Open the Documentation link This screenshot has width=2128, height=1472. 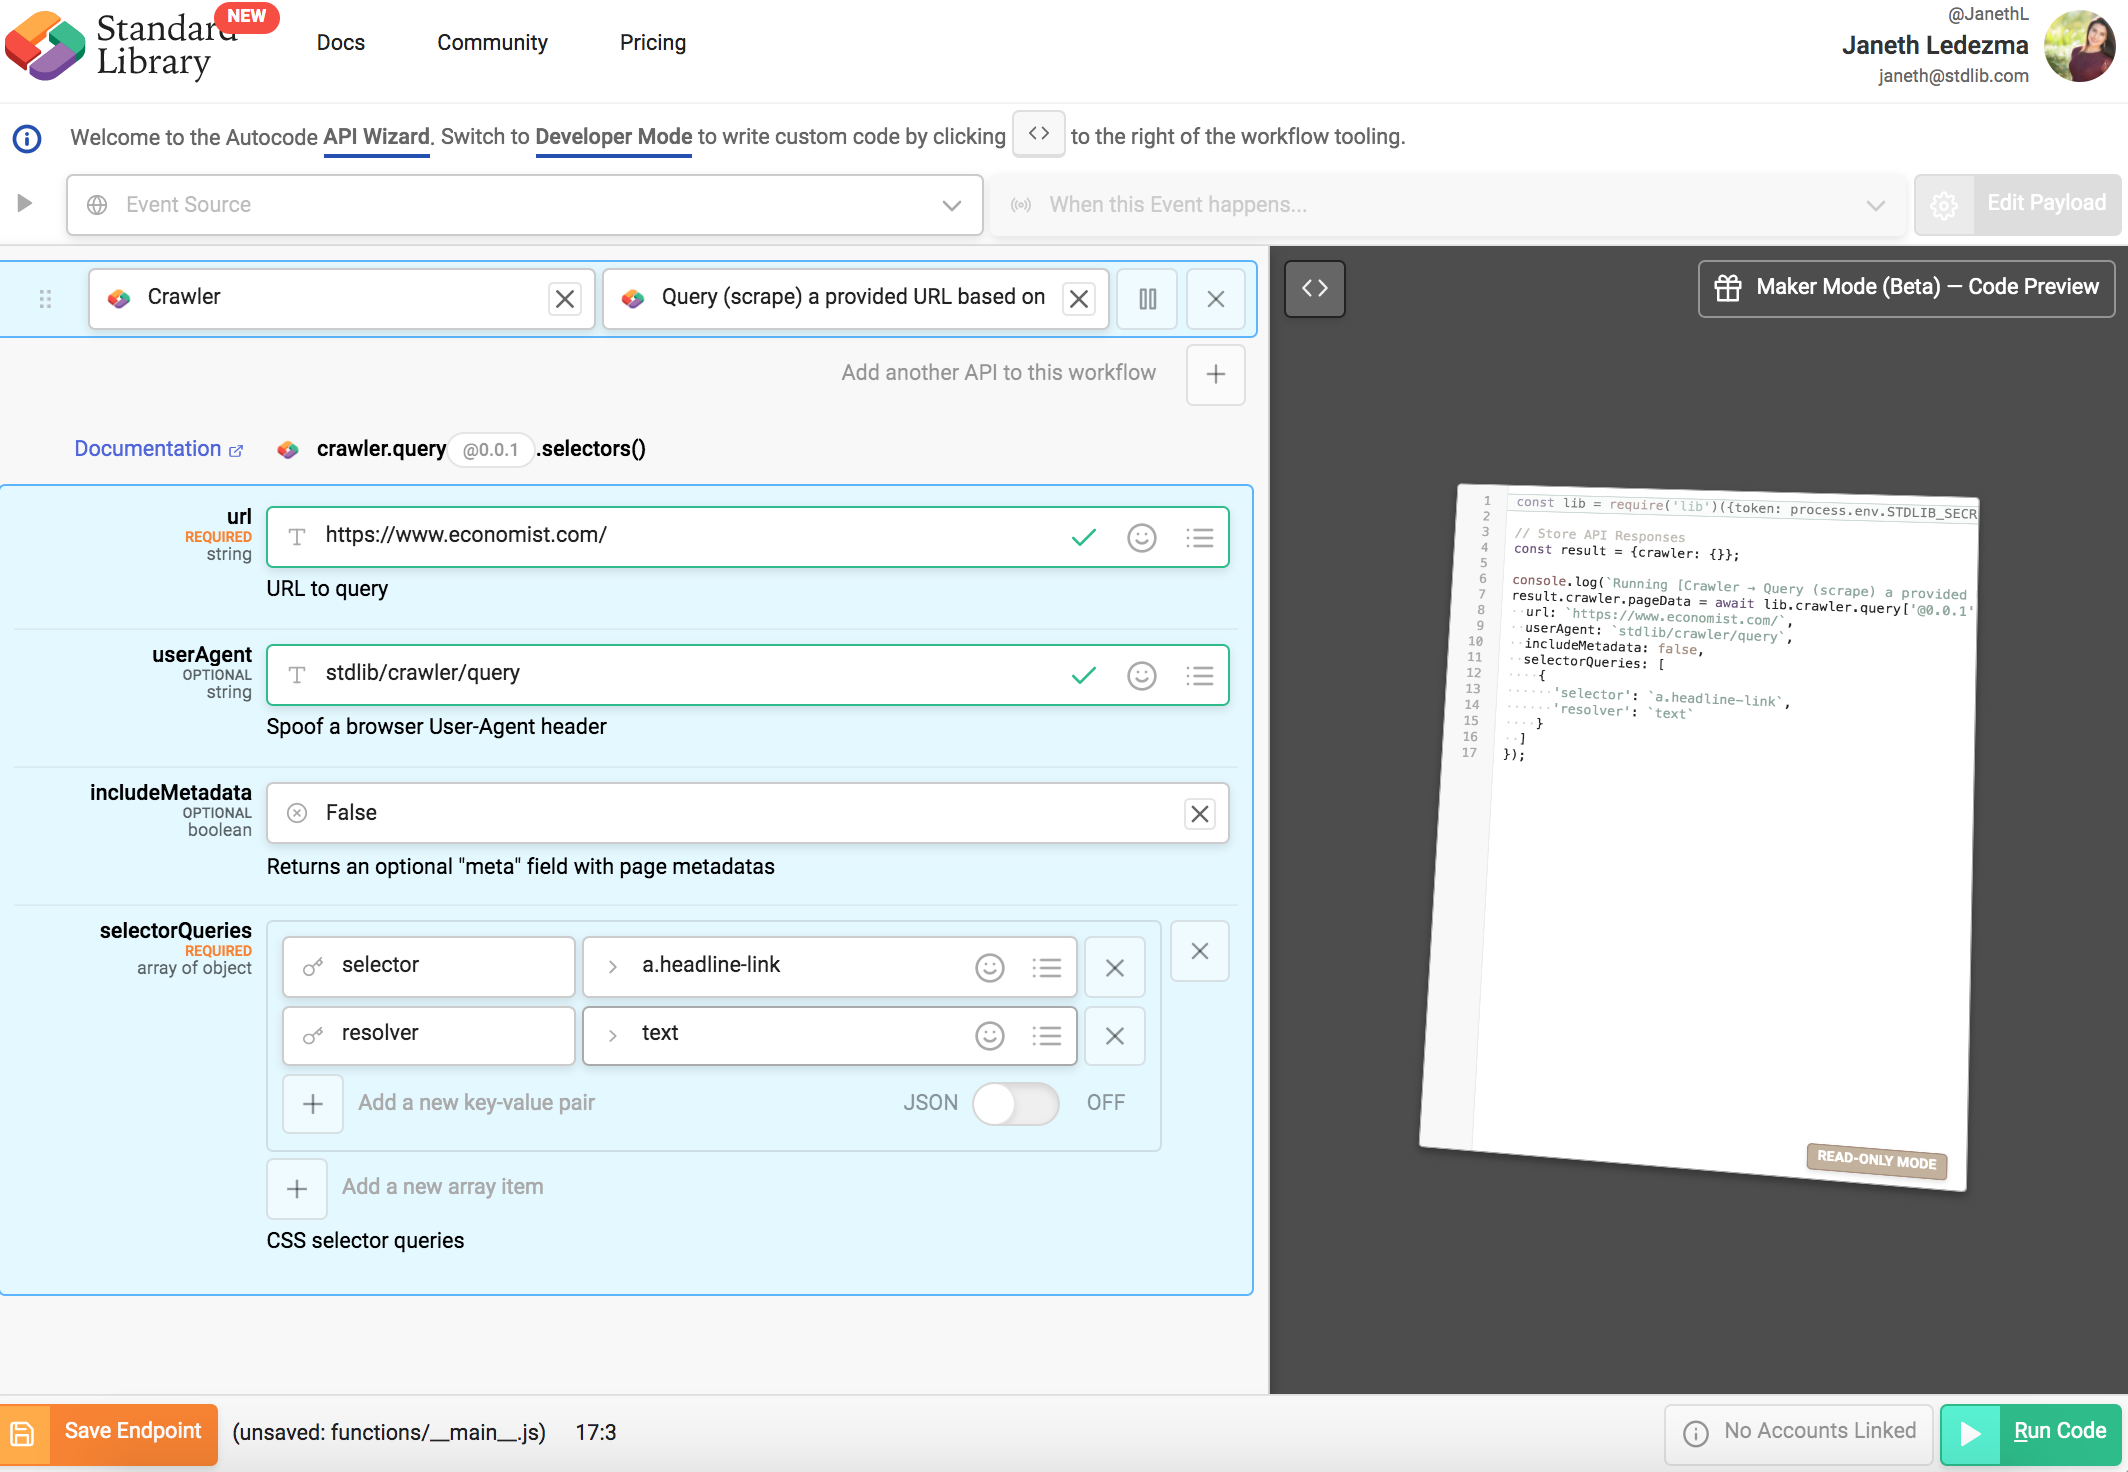(158, 449)
